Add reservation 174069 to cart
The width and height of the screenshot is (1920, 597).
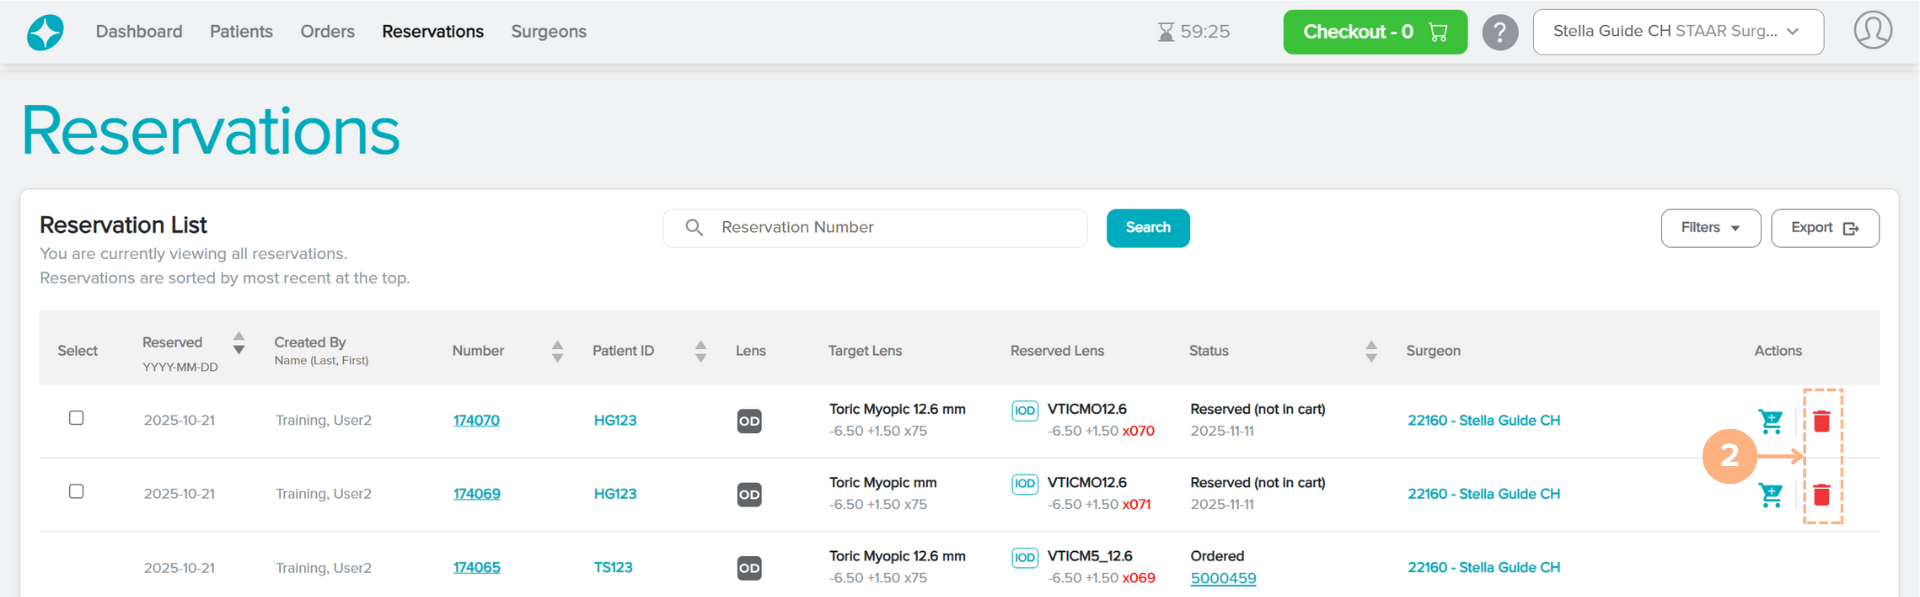click(x=1770, y=495)
